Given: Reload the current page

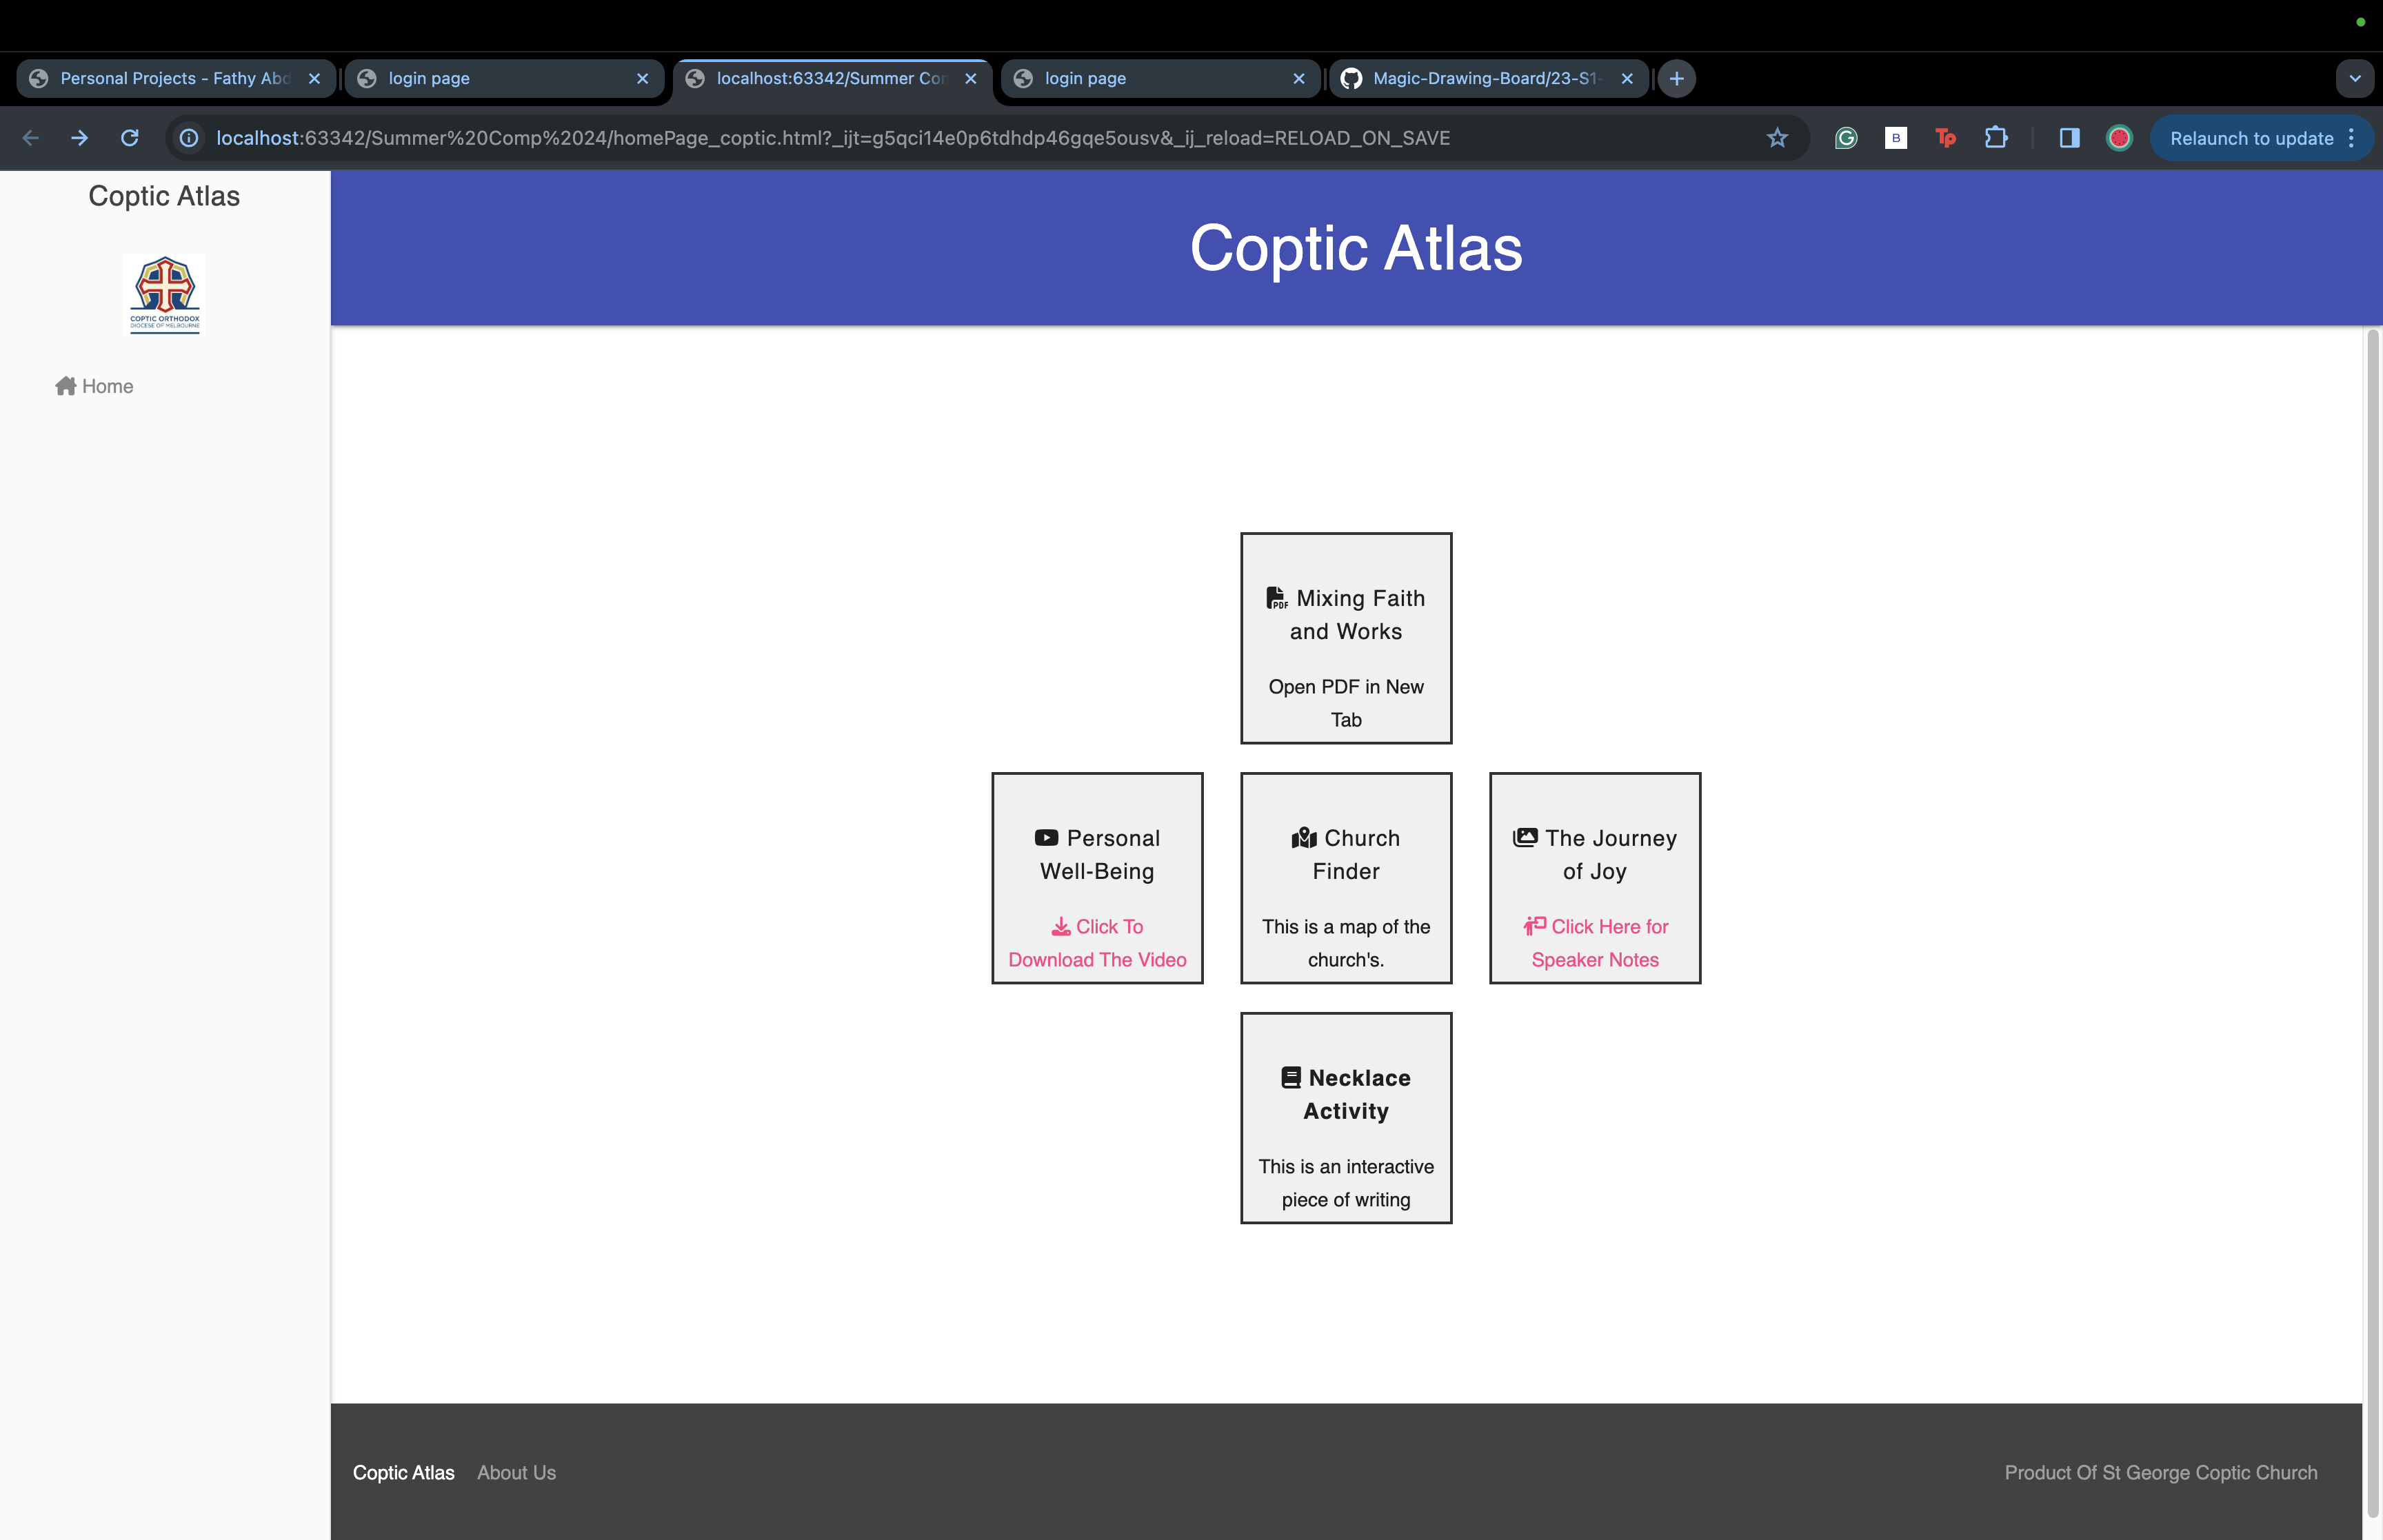Looking at the screenshot, I should pos(129,138).
